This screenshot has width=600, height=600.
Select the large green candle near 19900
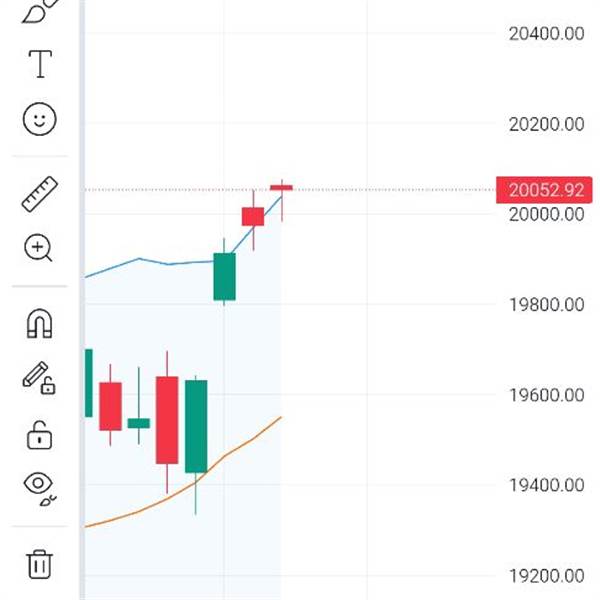[224, 277]
